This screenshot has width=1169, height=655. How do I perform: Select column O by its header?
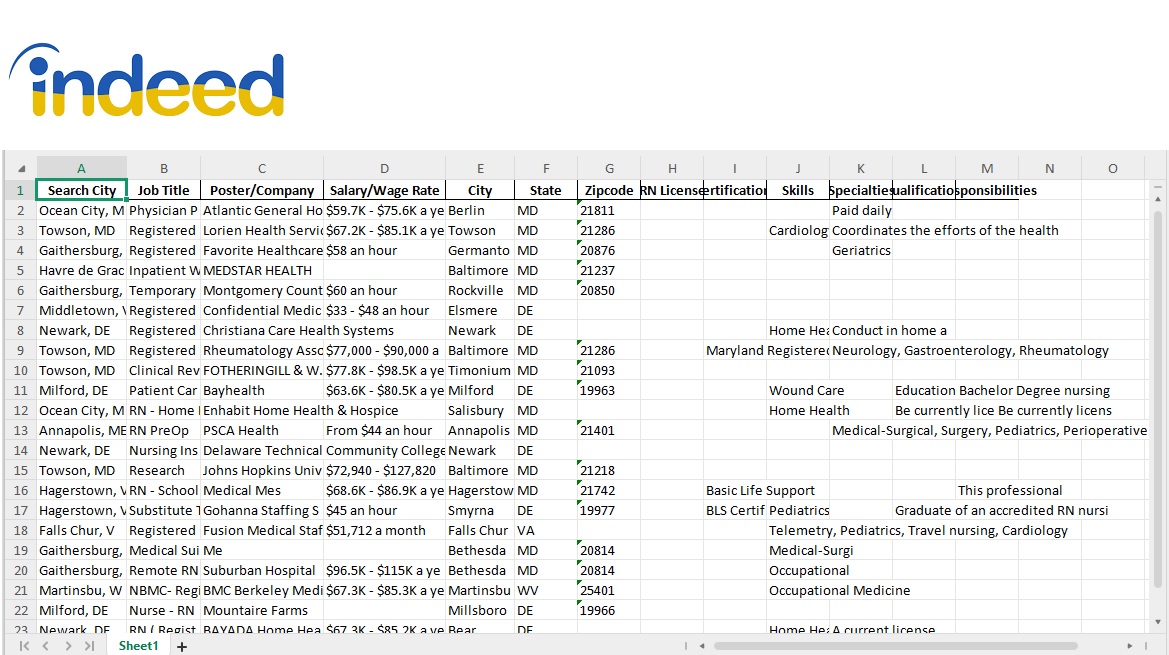click(x=1112, y=168)
